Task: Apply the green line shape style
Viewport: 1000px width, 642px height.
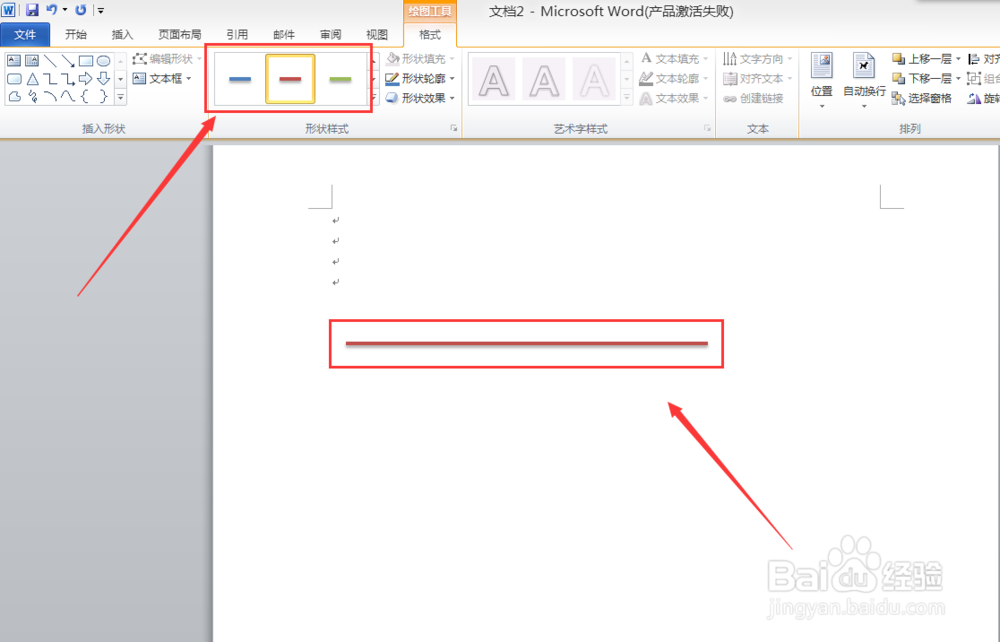Action: (x=341, y=79)
